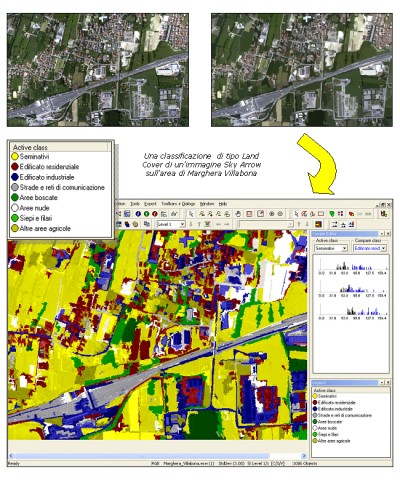Open the Active class Seminativi dropdown
Screen dimensions: 400x480
coord(331,248)
